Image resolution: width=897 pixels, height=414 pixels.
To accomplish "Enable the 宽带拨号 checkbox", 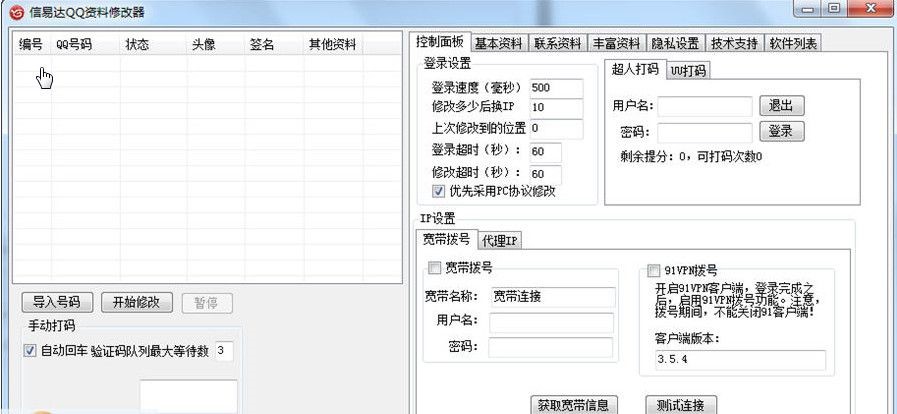I will (x=434, y=267).
